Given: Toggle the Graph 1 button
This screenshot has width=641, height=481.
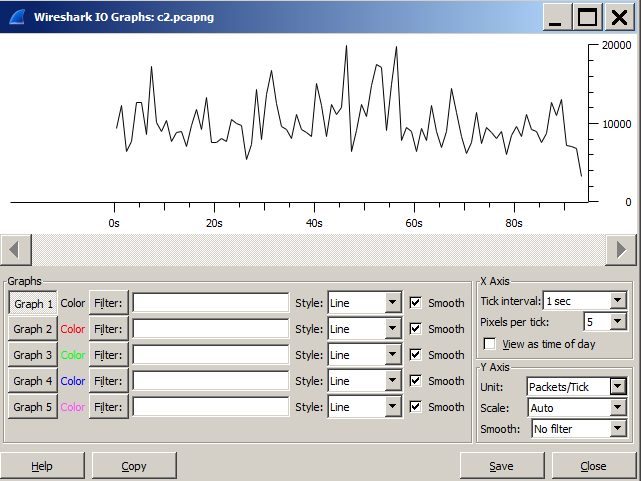Looking at the screenshot, I should [x=33, y=303].
